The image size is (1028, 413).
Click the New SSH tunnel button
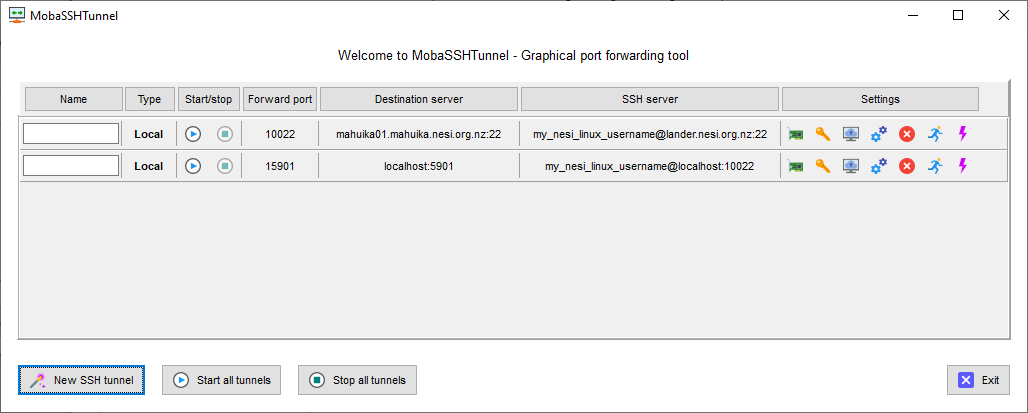(x=81, y=380)
